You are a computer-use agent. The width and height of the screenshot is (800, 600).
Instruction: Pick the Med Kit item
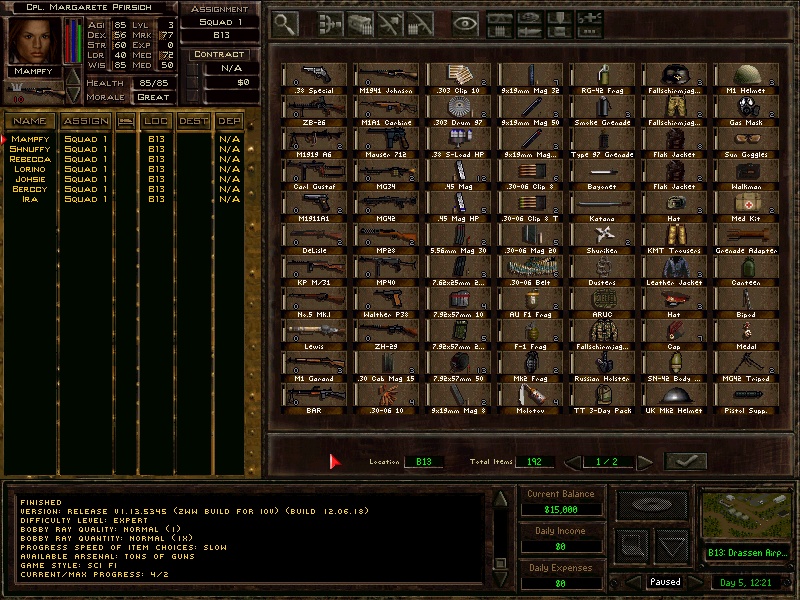click(746, 207)
